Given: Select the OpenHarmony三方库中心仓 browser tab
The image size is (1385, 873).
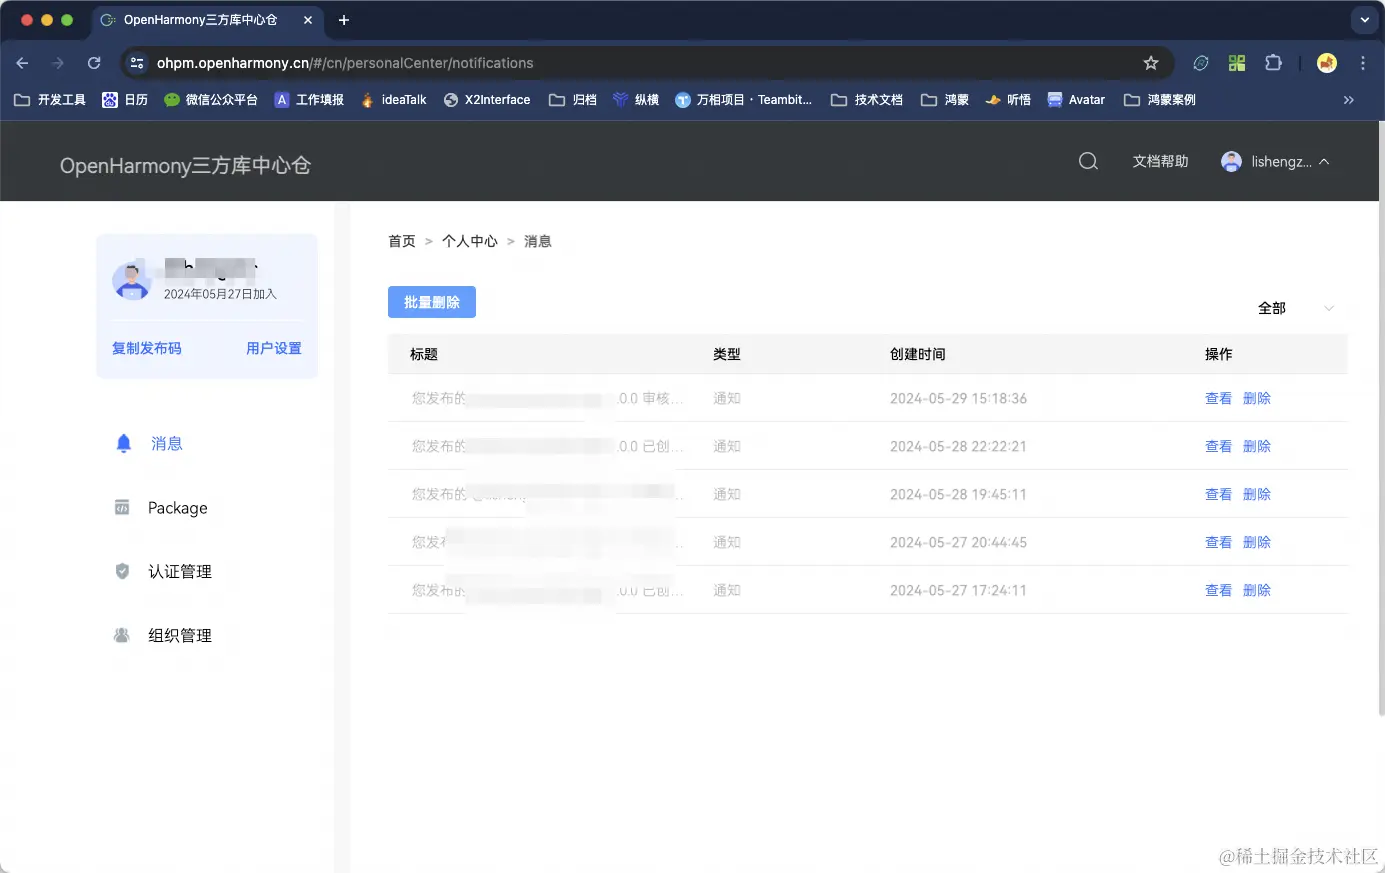Looking at the screenshot, I should (207, 20).
